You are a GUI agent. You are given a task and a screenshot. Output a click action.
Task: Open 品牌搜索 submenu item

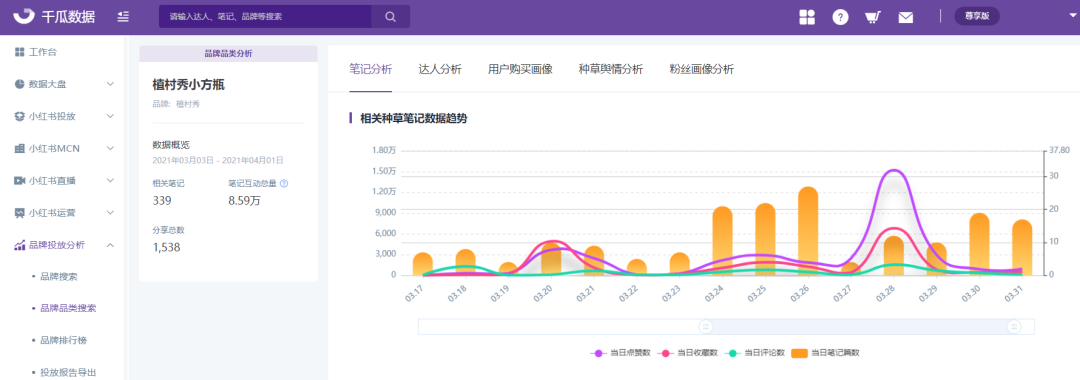point(59,277)
